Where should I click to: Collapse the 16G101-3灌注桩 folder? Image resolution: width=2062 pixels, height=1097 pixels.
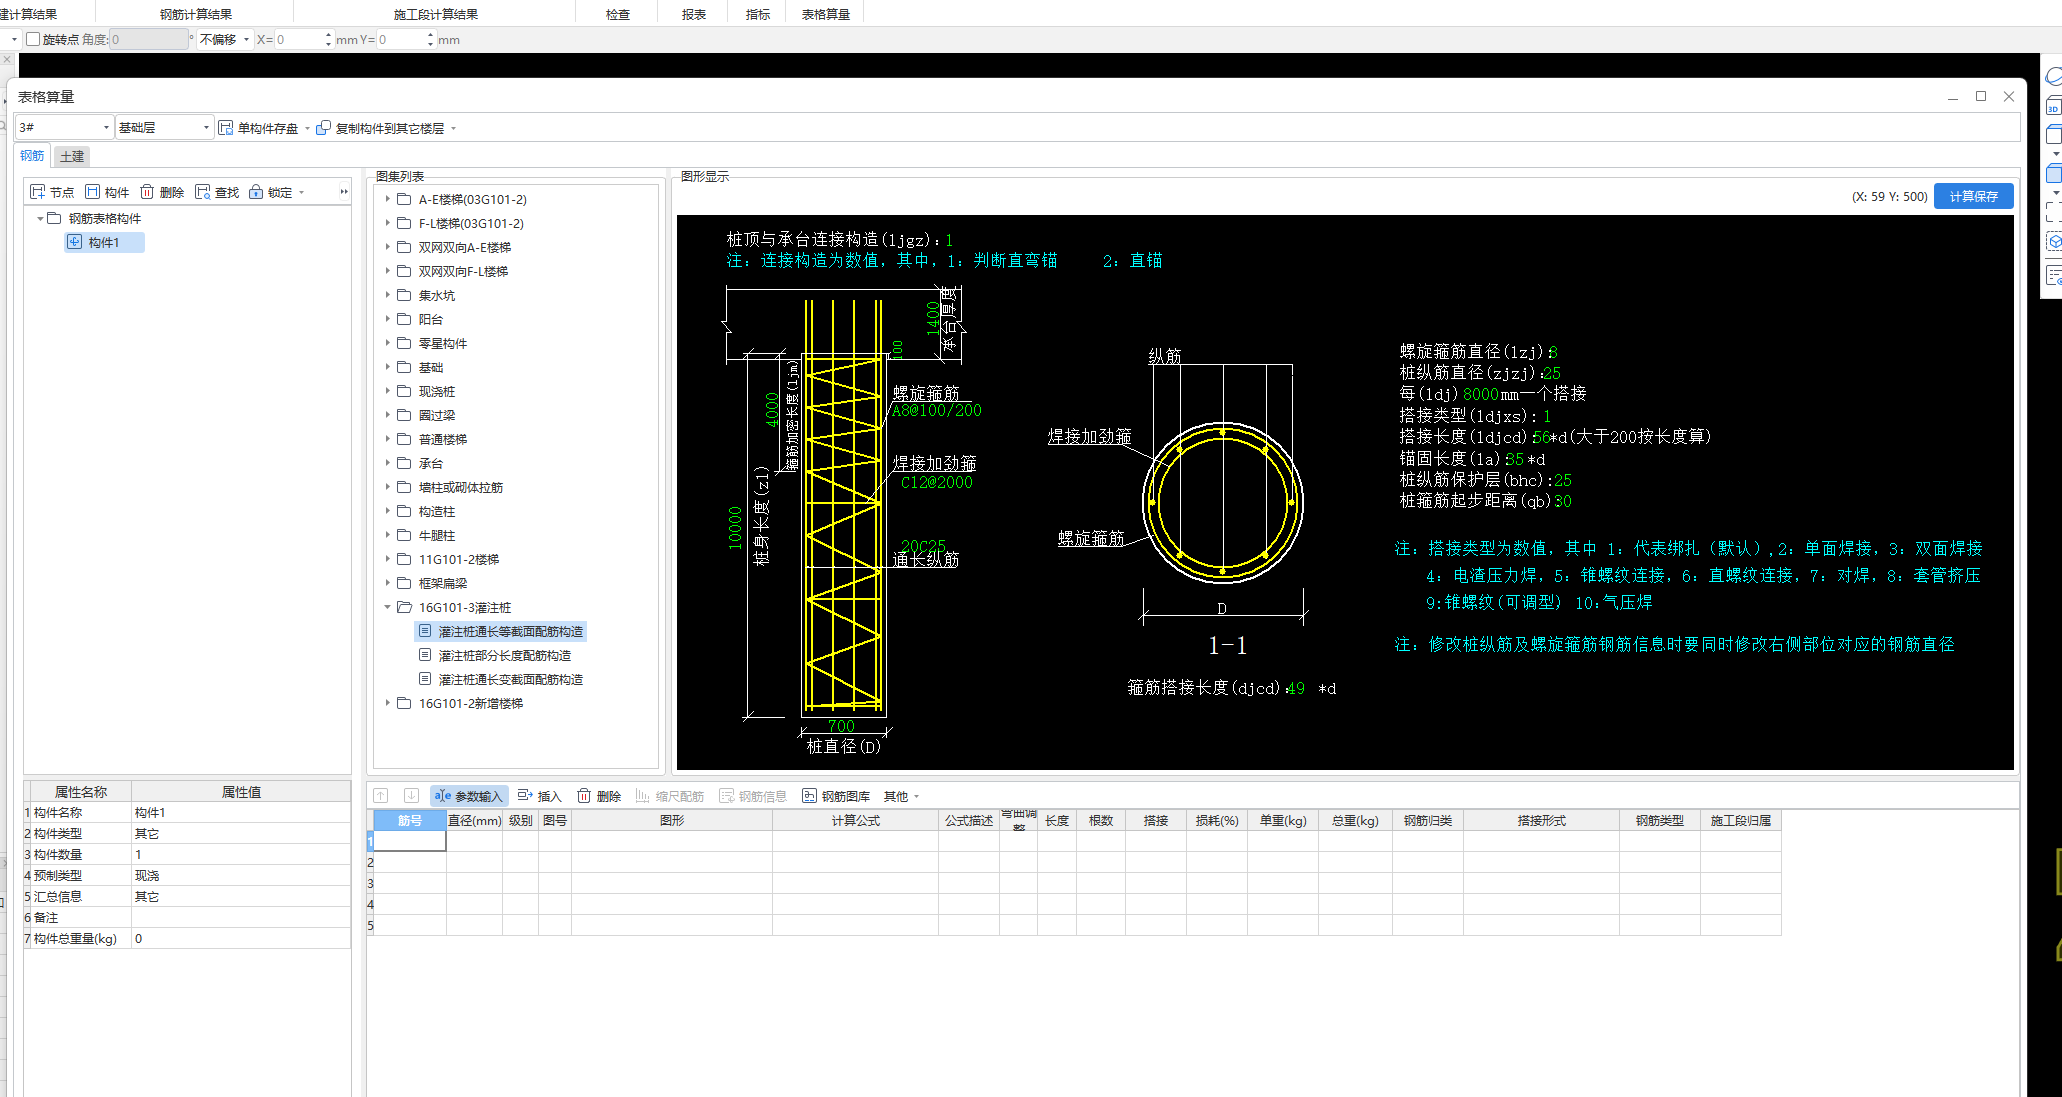[x=388, y=607]
